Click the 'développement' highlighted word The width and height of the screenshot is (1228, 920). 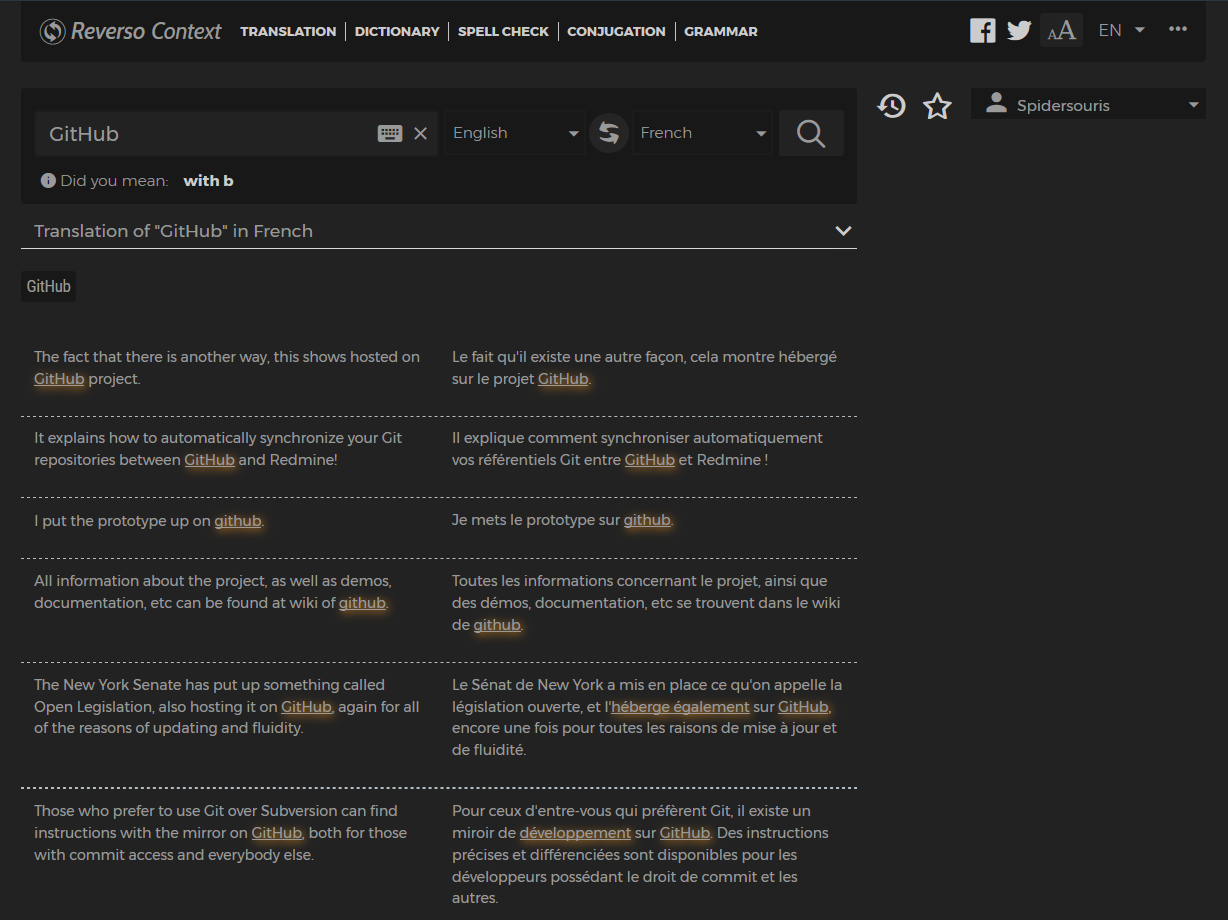(576, 833)
